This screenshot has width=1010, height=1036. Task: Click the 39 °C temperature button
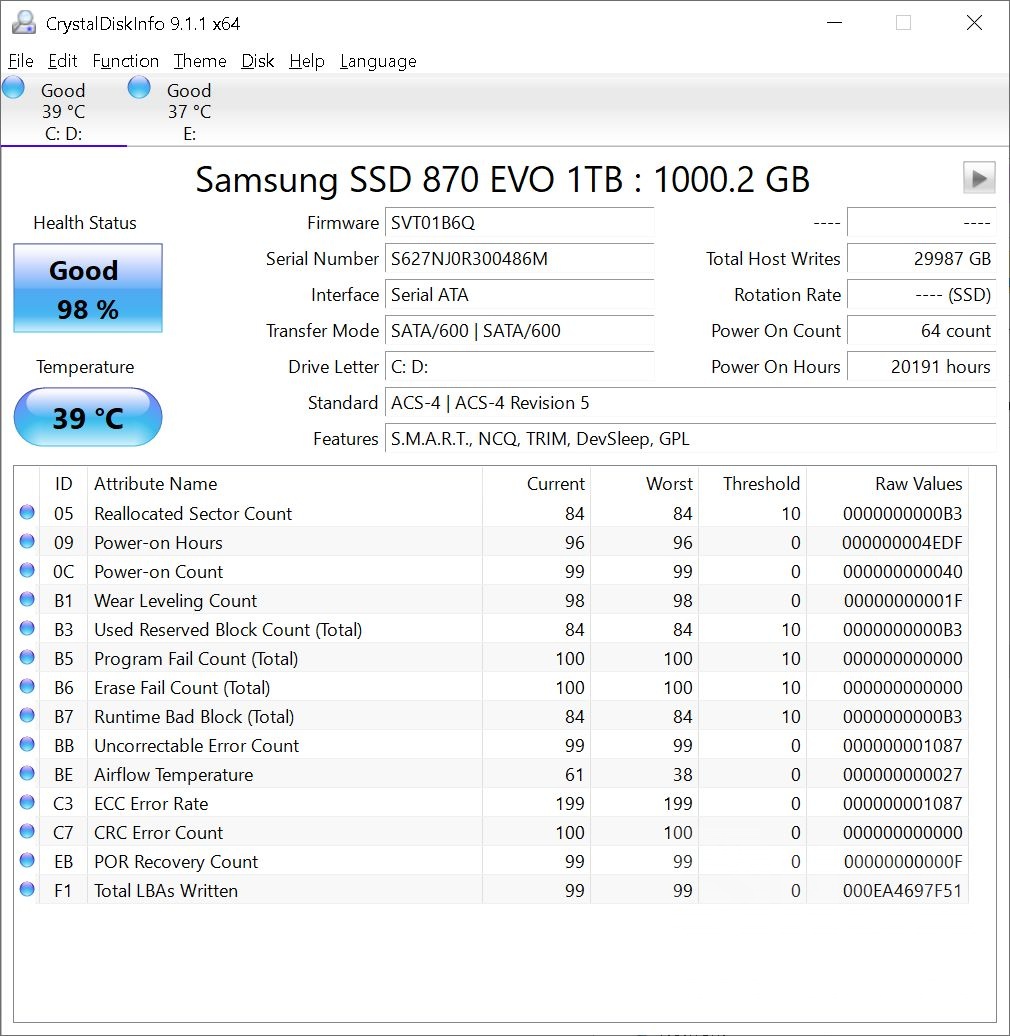point(88,417)
